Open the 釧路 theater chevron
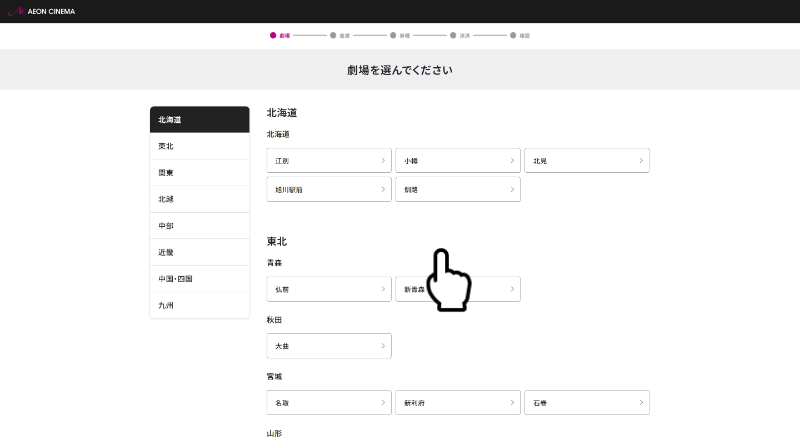 click(x=512, y=189)
